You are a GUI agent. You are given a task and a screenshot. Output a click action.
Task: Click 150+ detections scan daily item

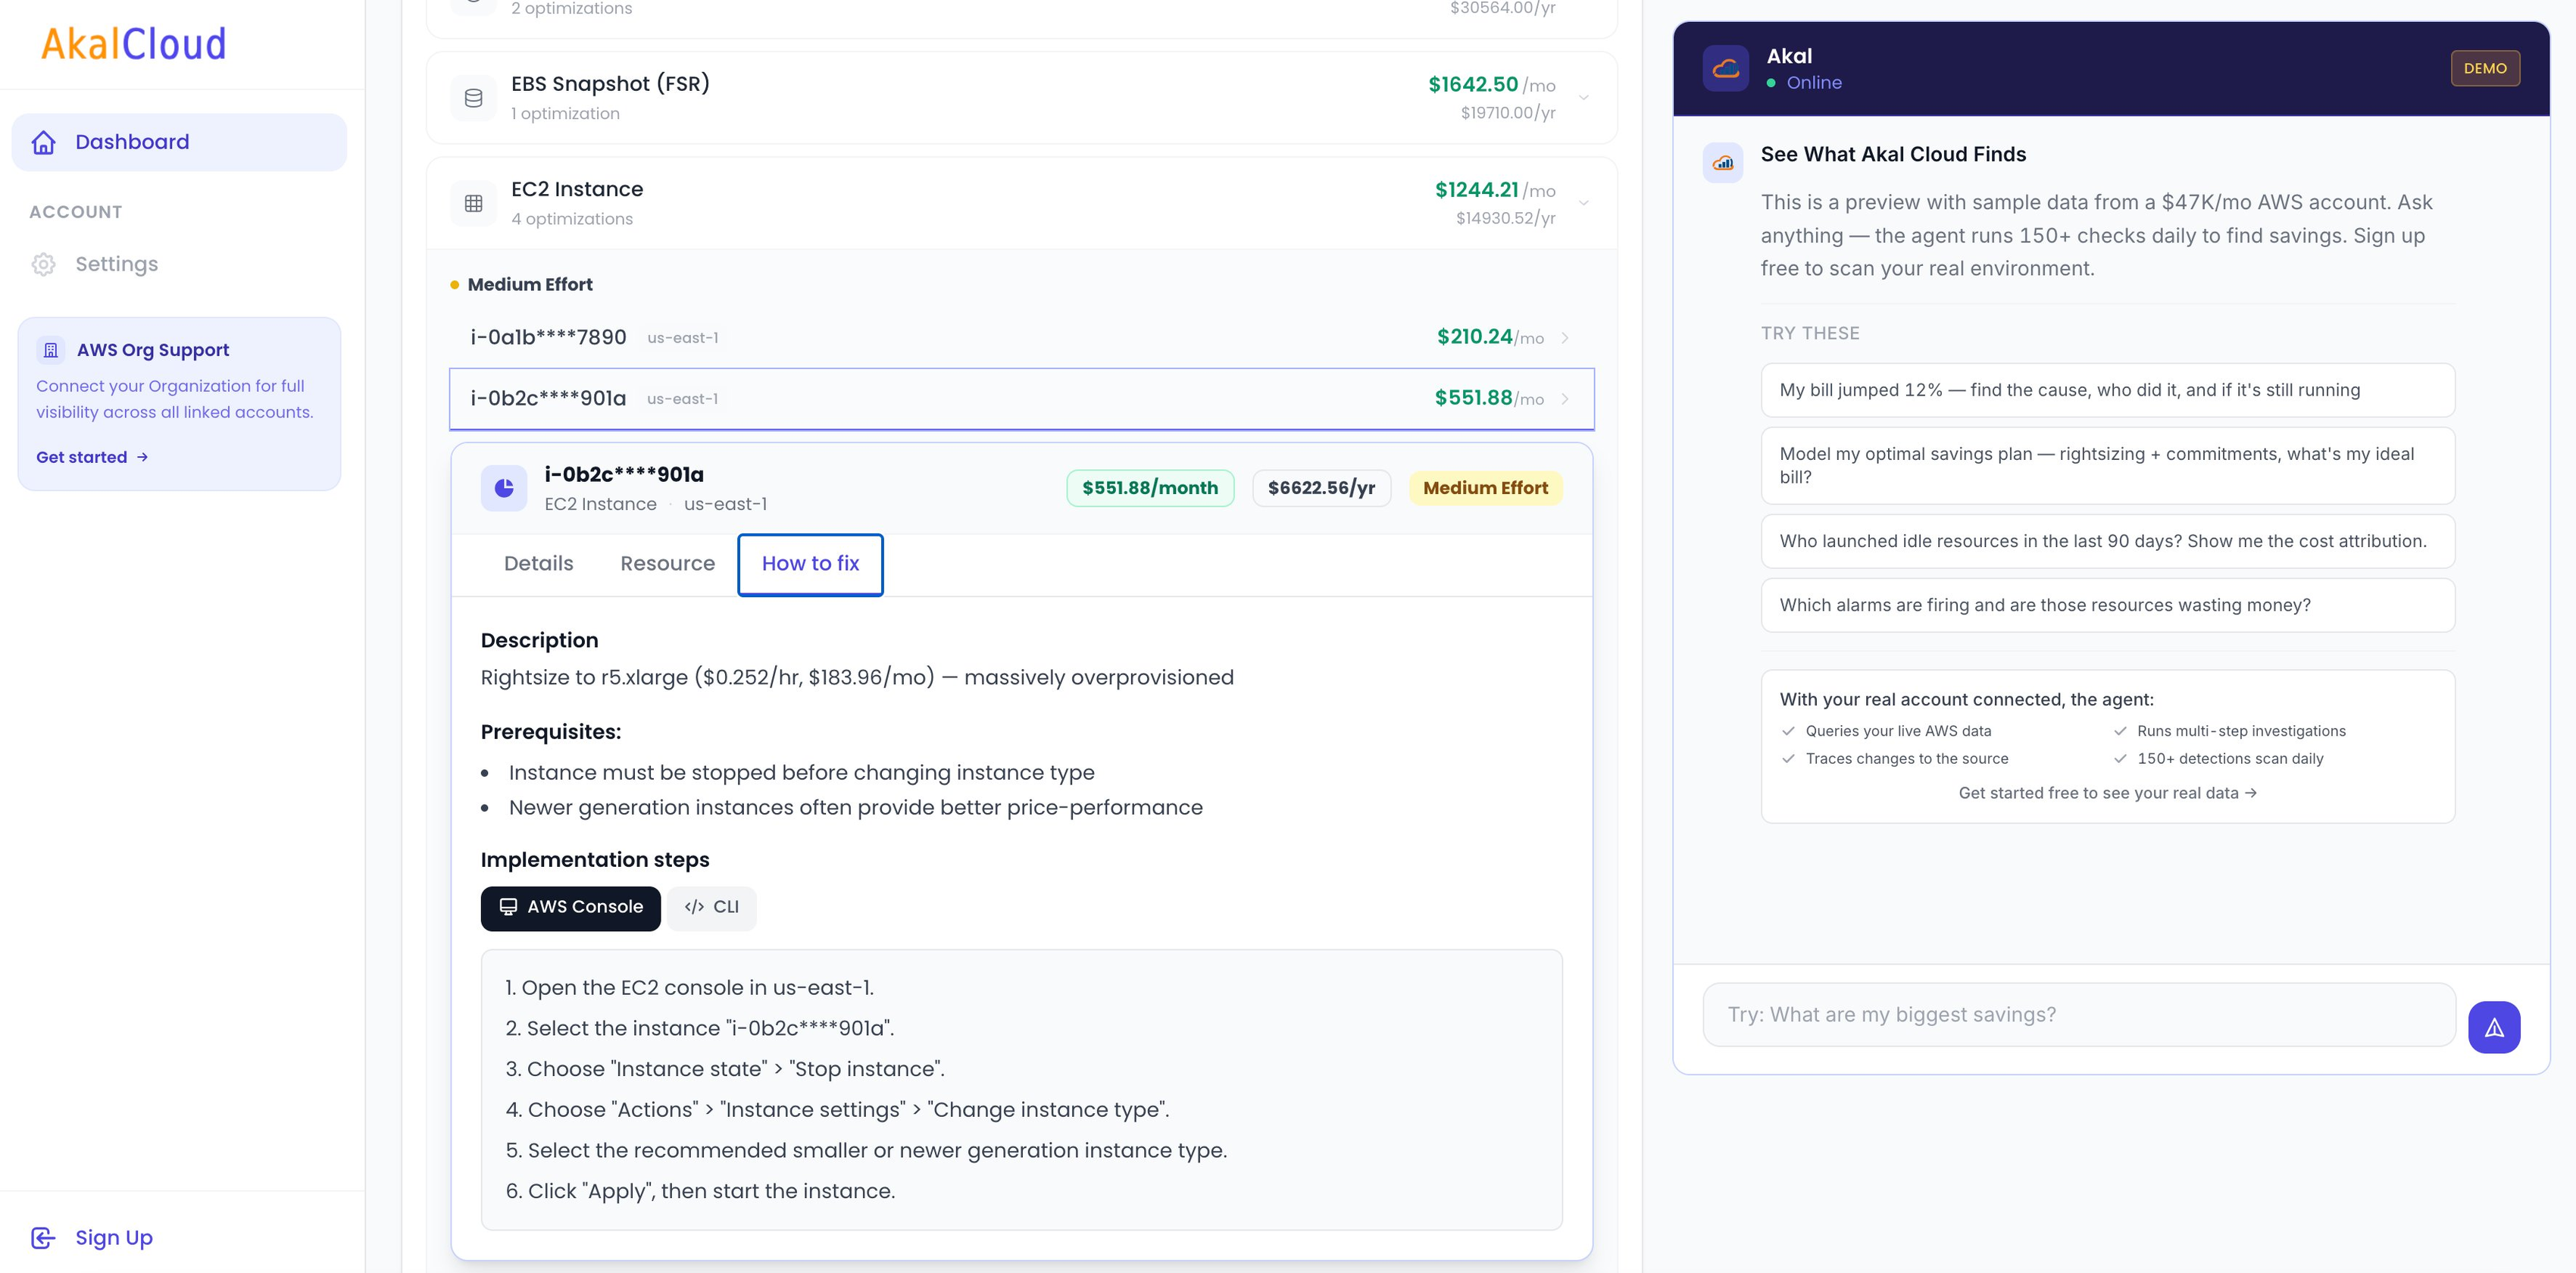click(x=2230, y=759)
